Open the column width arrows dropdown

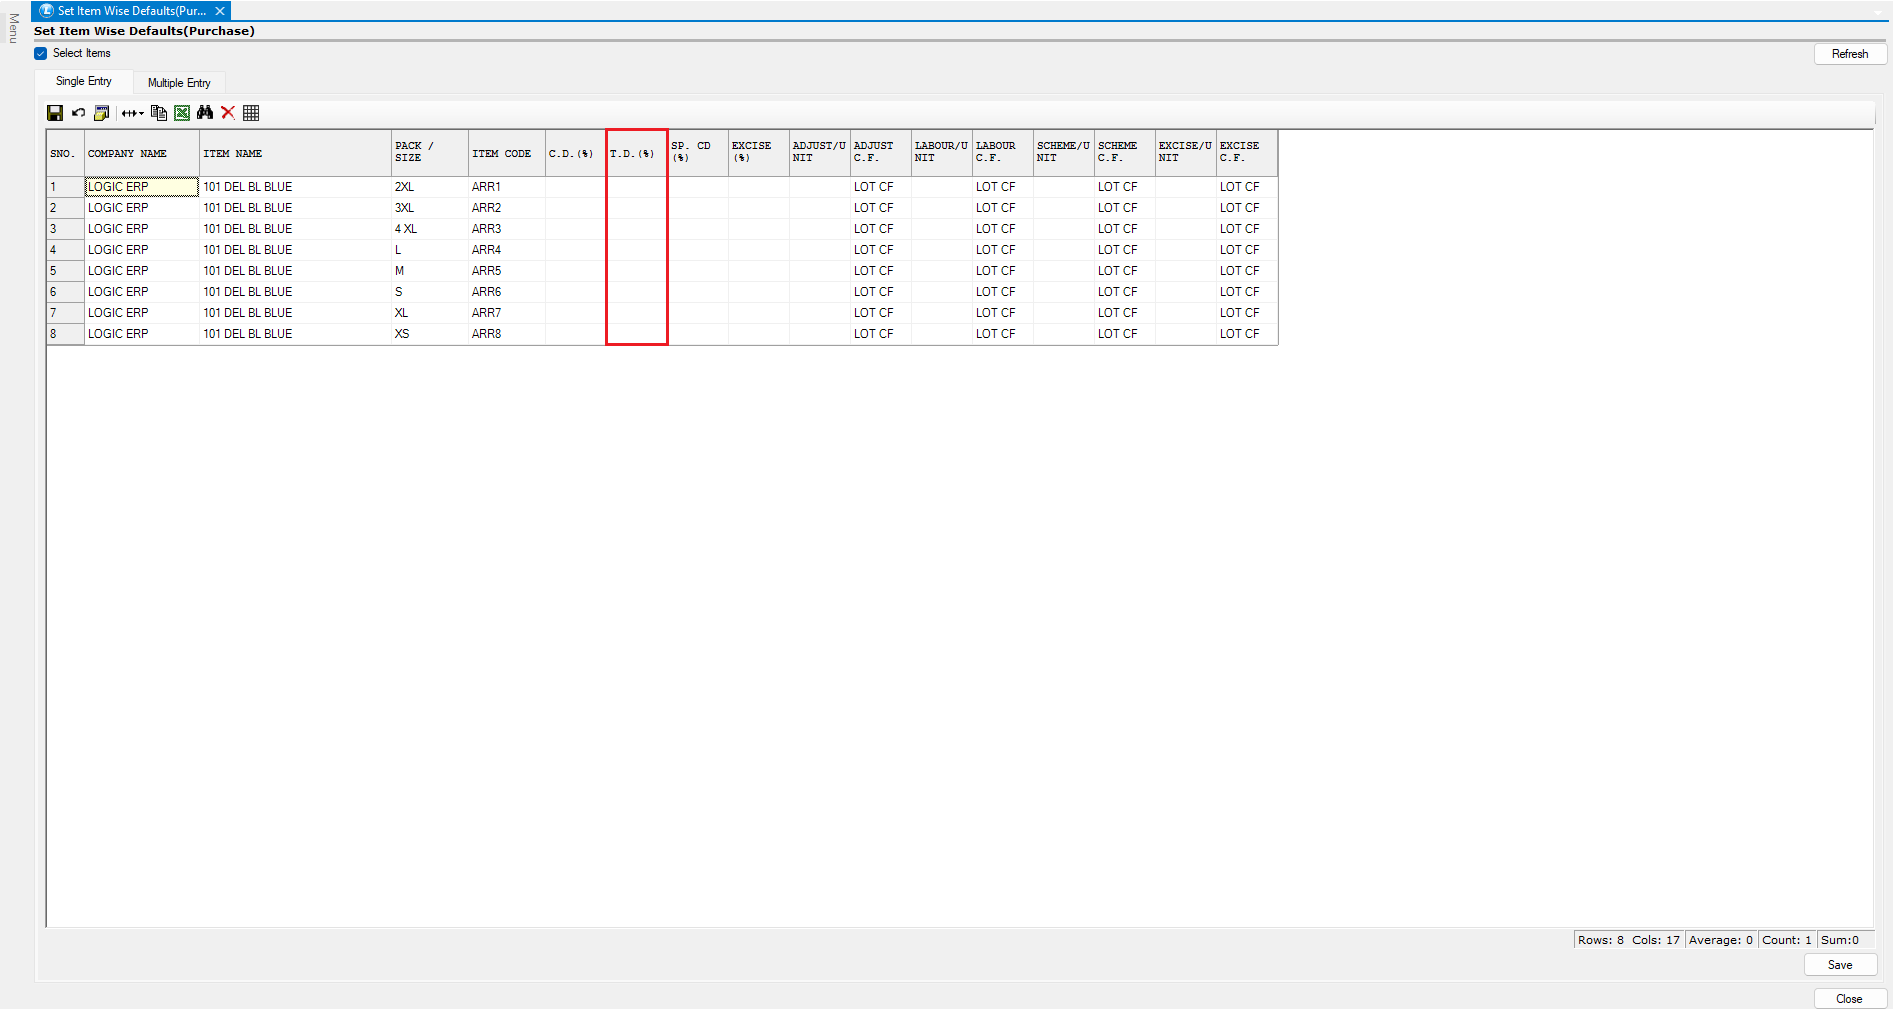132,113
